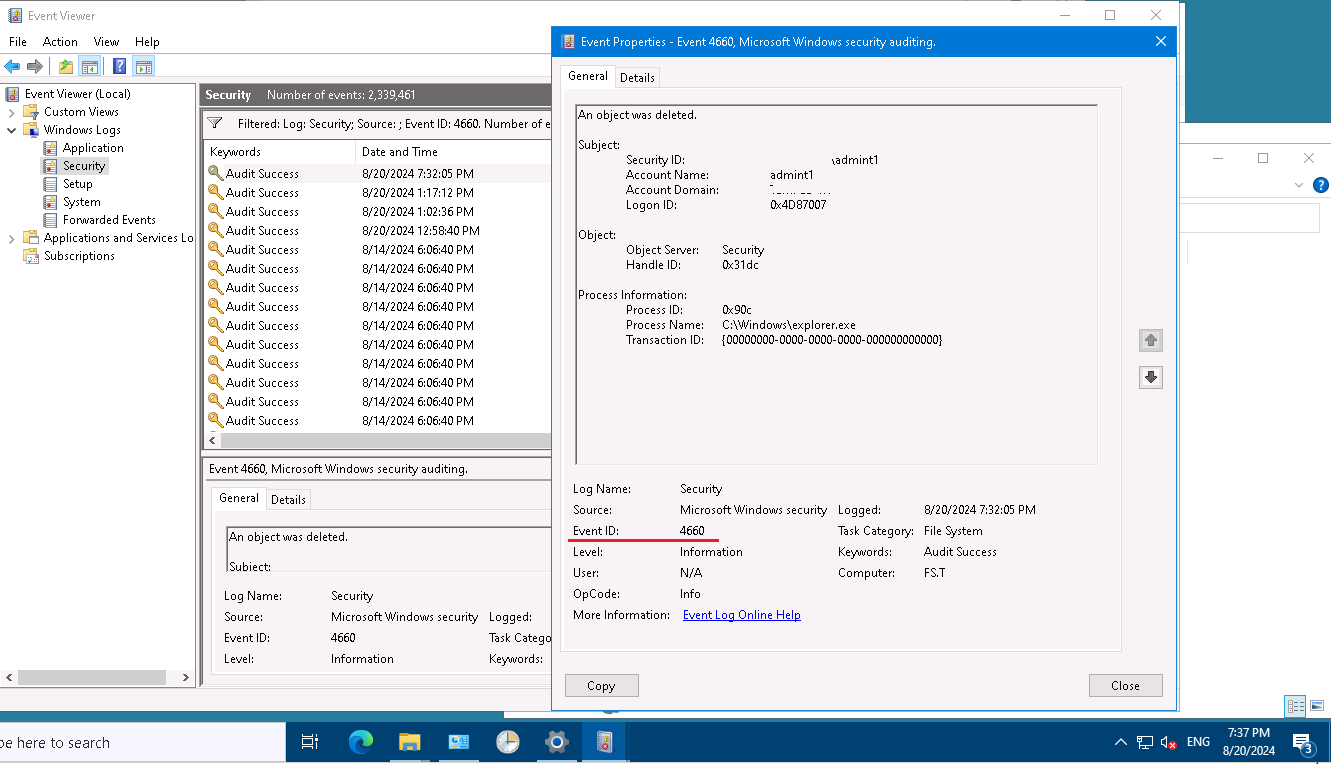The width and height of the screenshot is (1331, 764).
Task: Select the Event Viewer (Local) root node
Action: 77,94
